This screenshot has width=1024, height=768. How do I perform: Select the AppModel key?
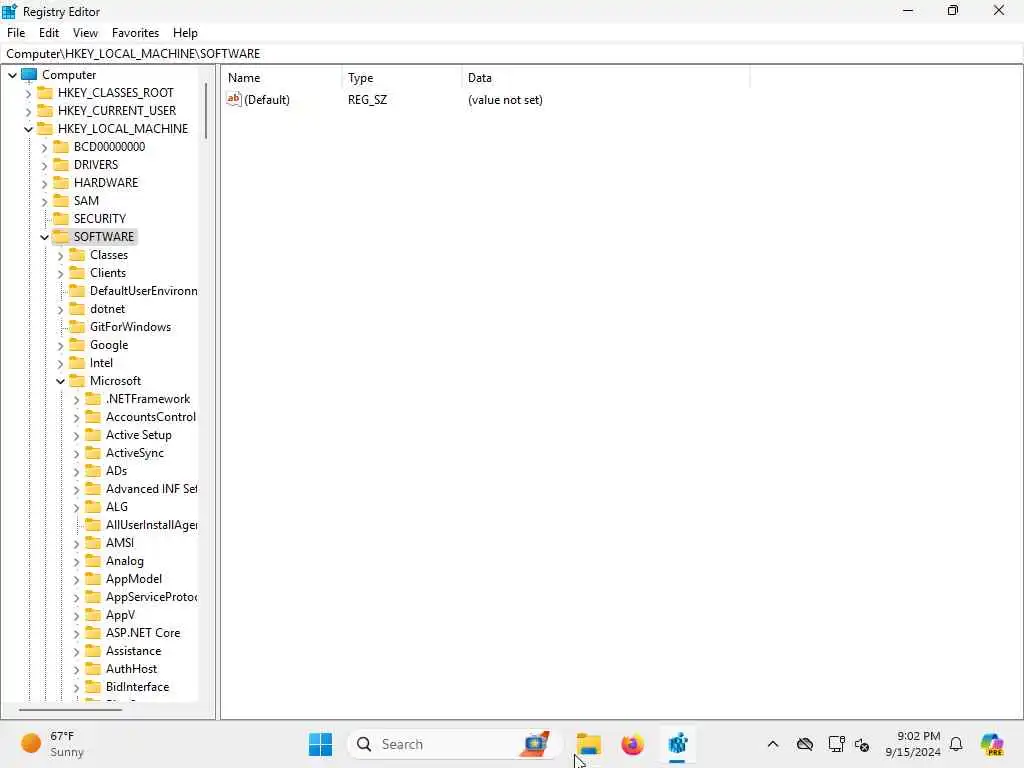134,579
